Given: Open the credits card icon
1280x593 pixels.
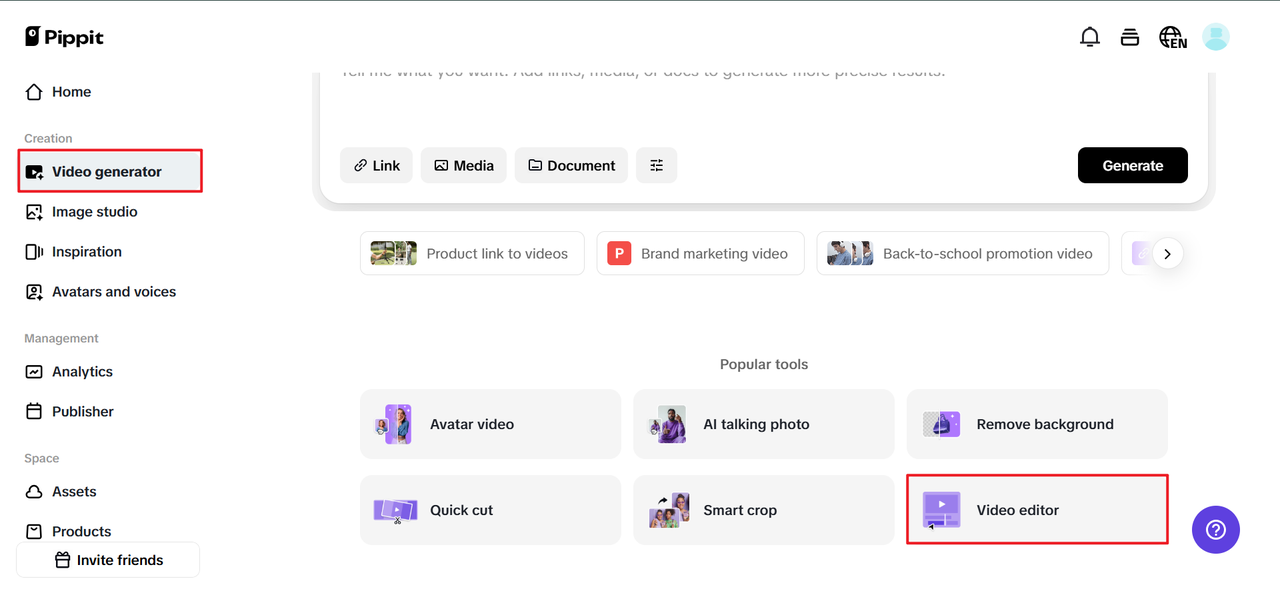Looking at the screenshot, I should point(1130,37).
